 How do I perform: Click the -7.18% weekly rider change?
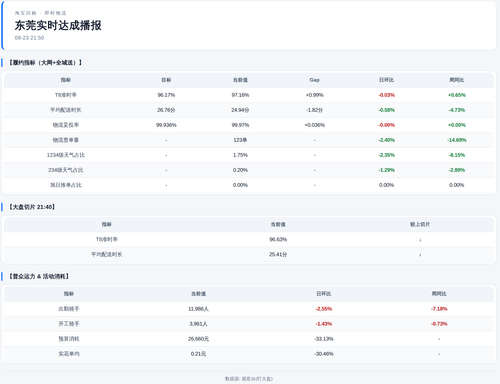pos(439,309)
